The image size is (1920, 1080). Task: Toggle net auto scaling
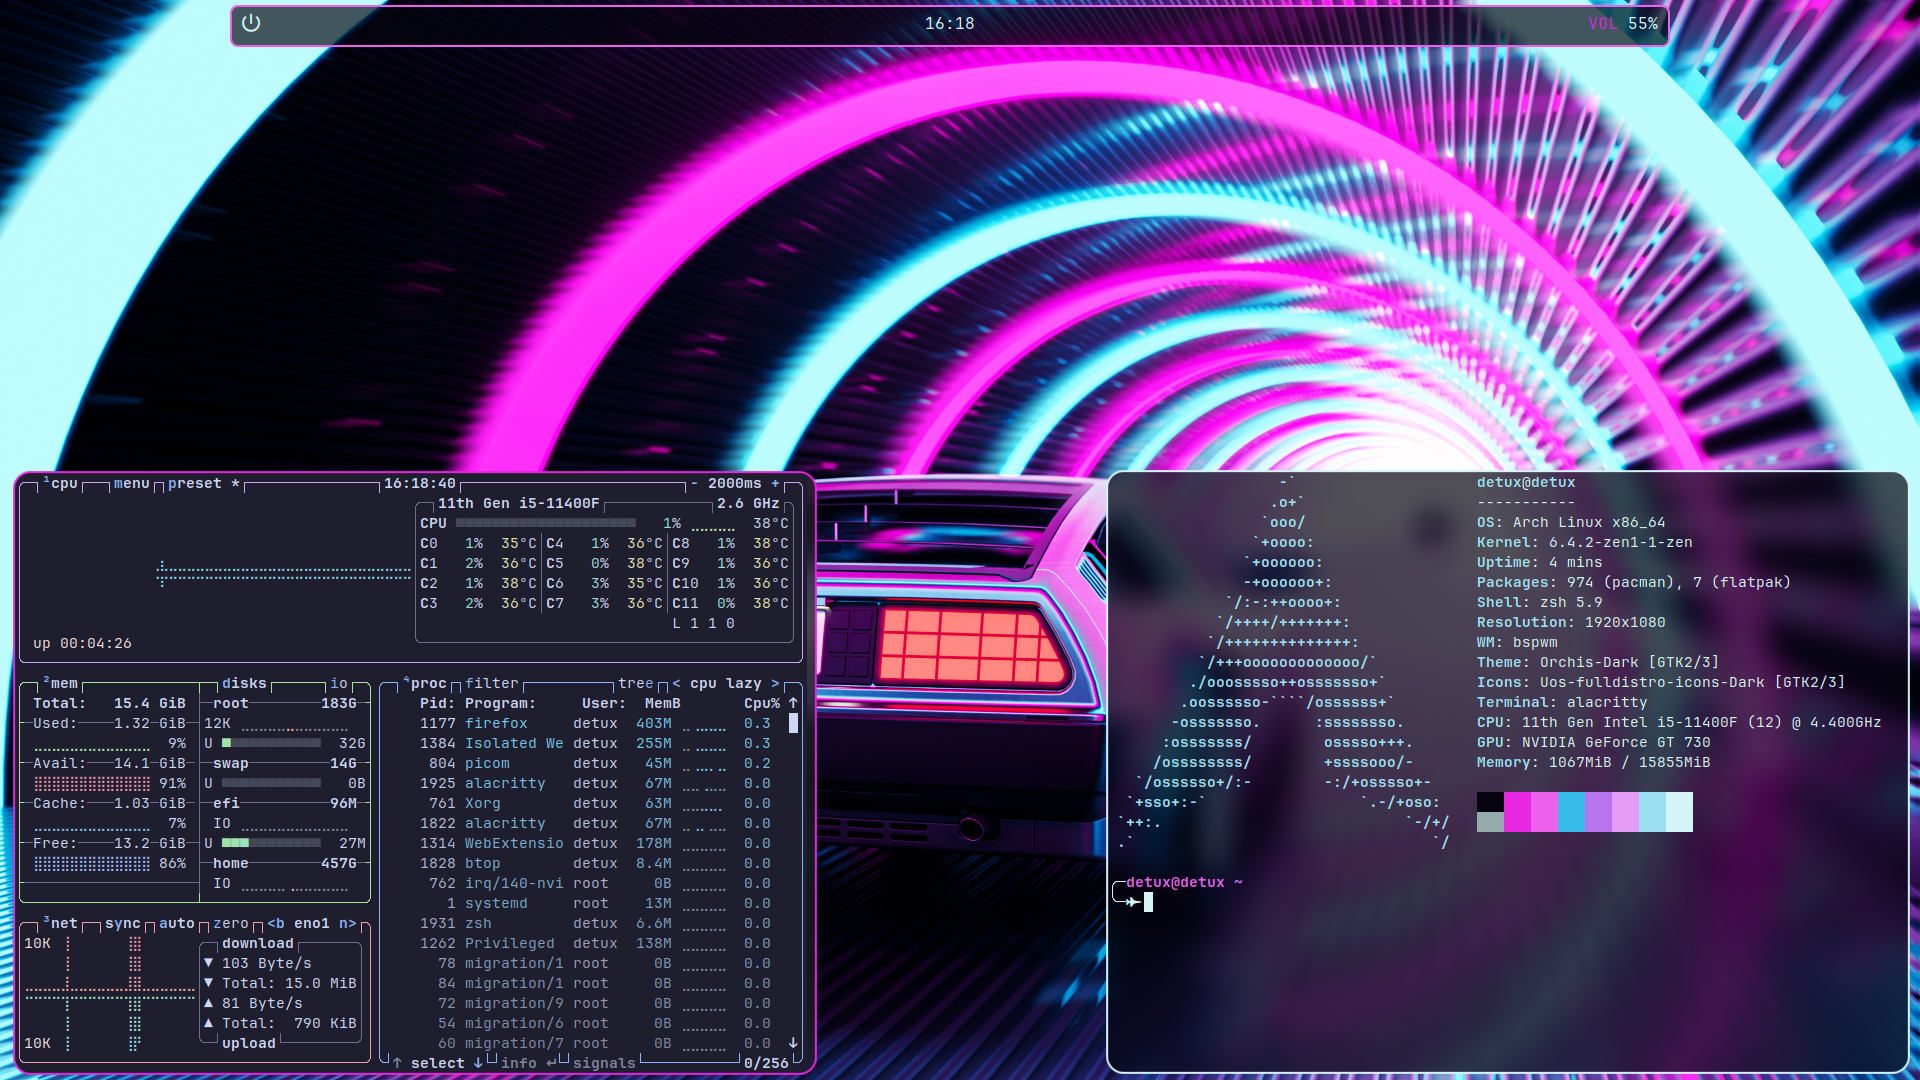pyautogui.click(x=176, y=924)
